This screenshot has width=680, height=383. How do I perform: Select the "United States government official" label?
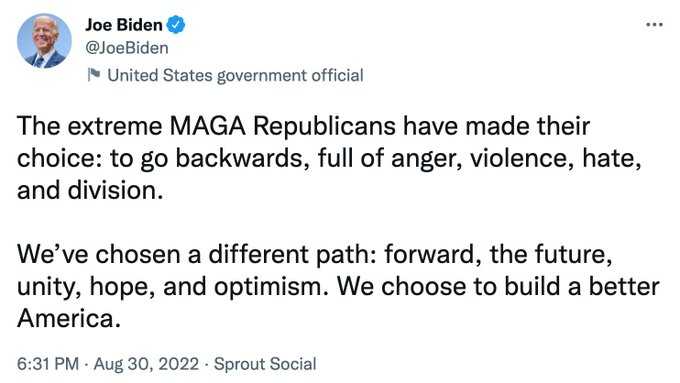pyautogui.click(x=235, y=75)
